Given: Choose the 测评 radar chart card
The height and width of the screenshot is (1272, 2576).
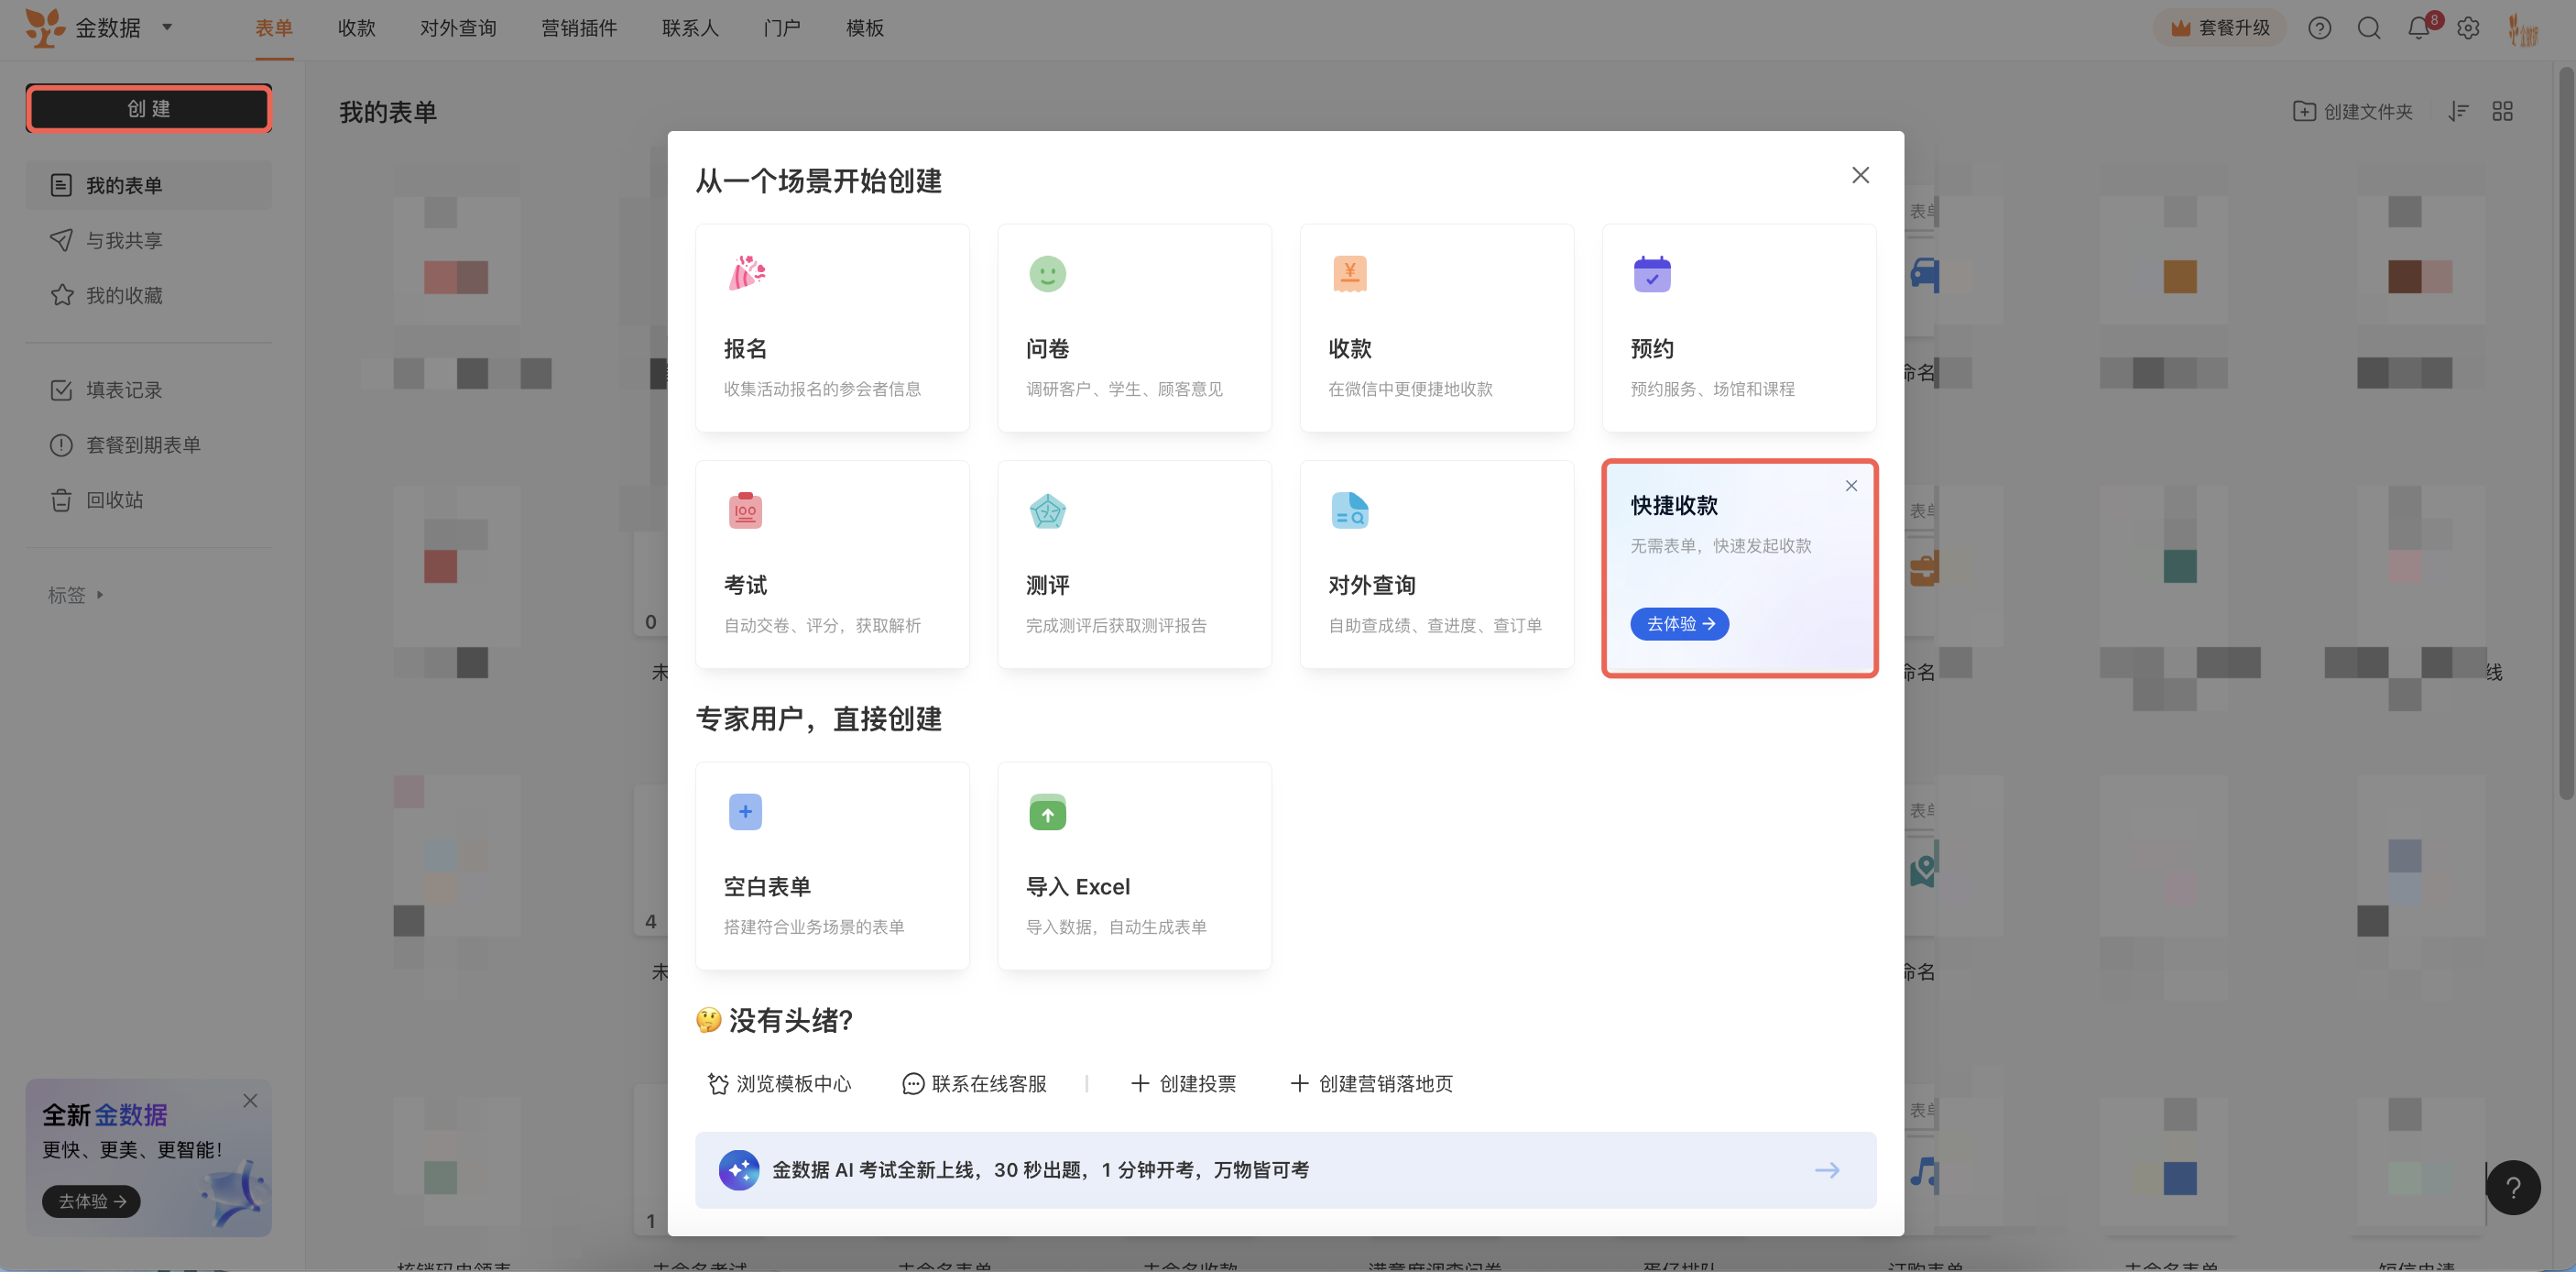Looking at the screenshot, I should tap(1134, 564).
